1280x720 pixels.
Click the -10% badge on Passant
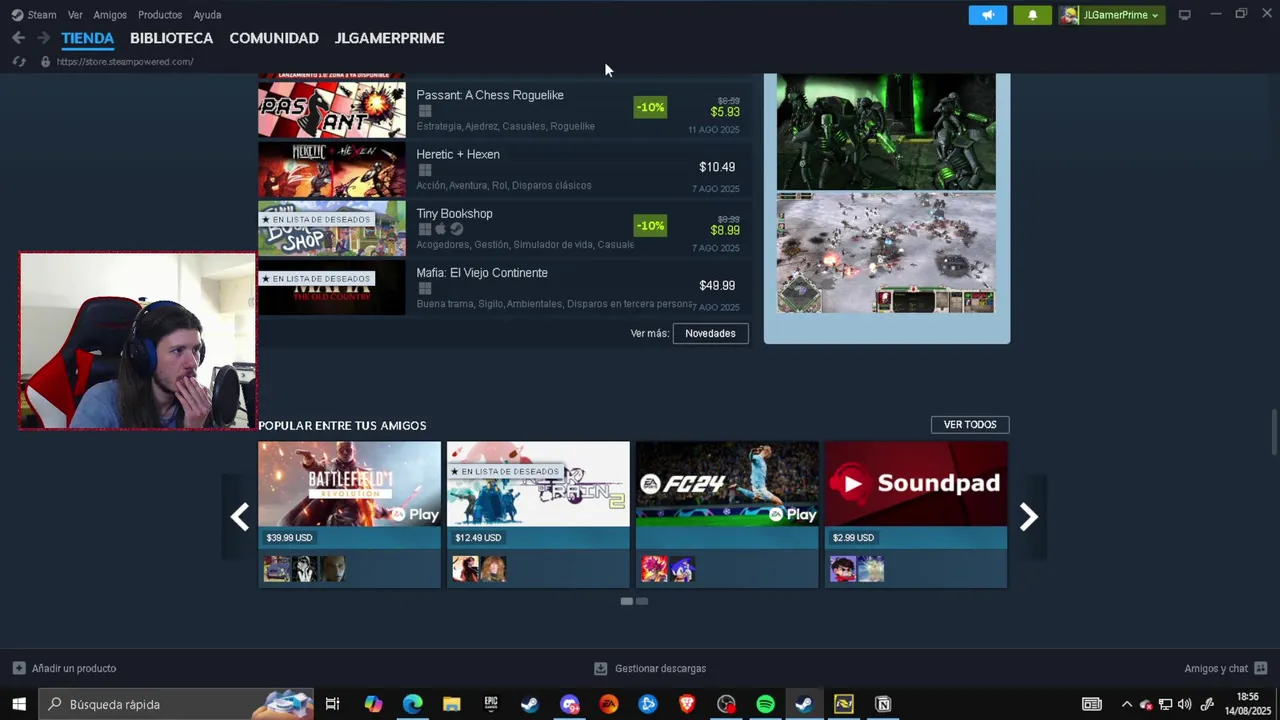[x=650, y=107]
